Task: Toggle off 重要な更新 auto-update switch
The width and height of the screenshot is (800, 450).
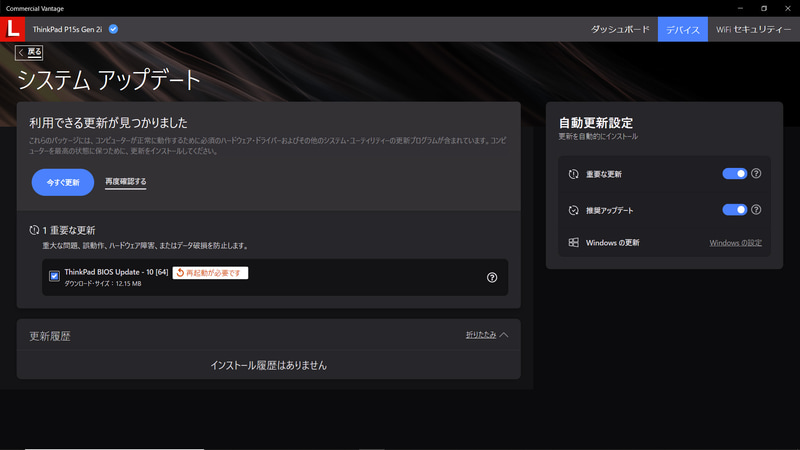Action: [x=735, y=173]
